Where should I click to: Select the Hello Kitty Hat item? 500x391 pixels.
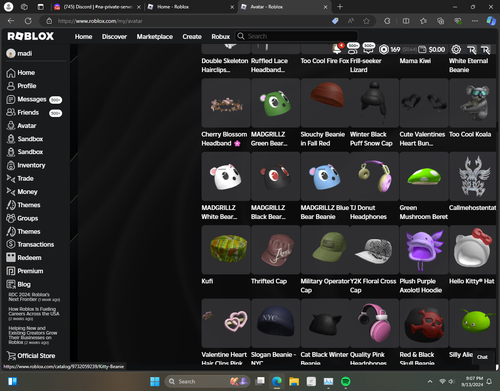click(x=473, y=250)
